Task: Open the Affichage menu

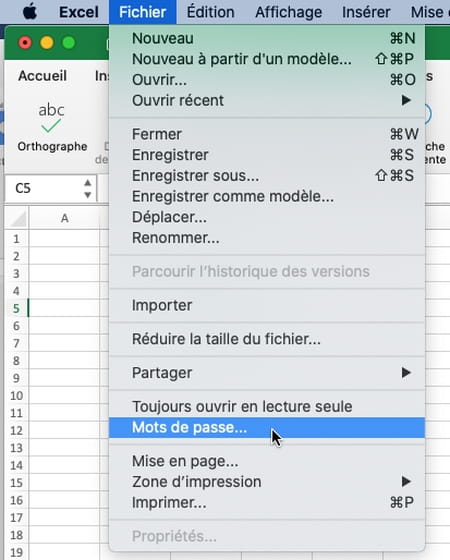Action: (x=289, y=12)
